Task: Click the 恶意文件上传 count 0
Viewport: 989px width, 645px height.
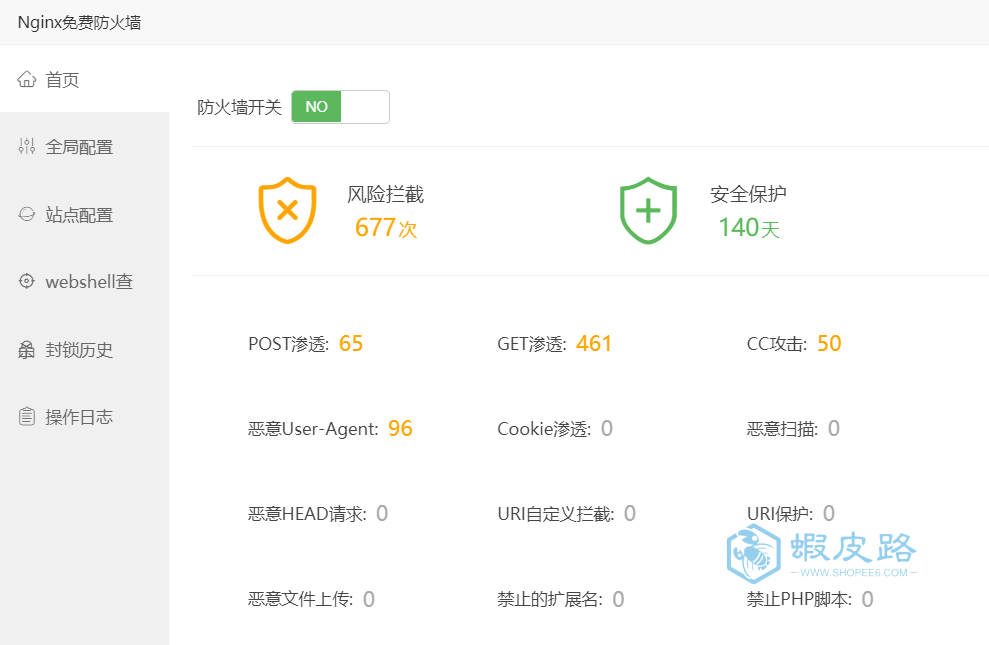Action: [x=368, y=599]
